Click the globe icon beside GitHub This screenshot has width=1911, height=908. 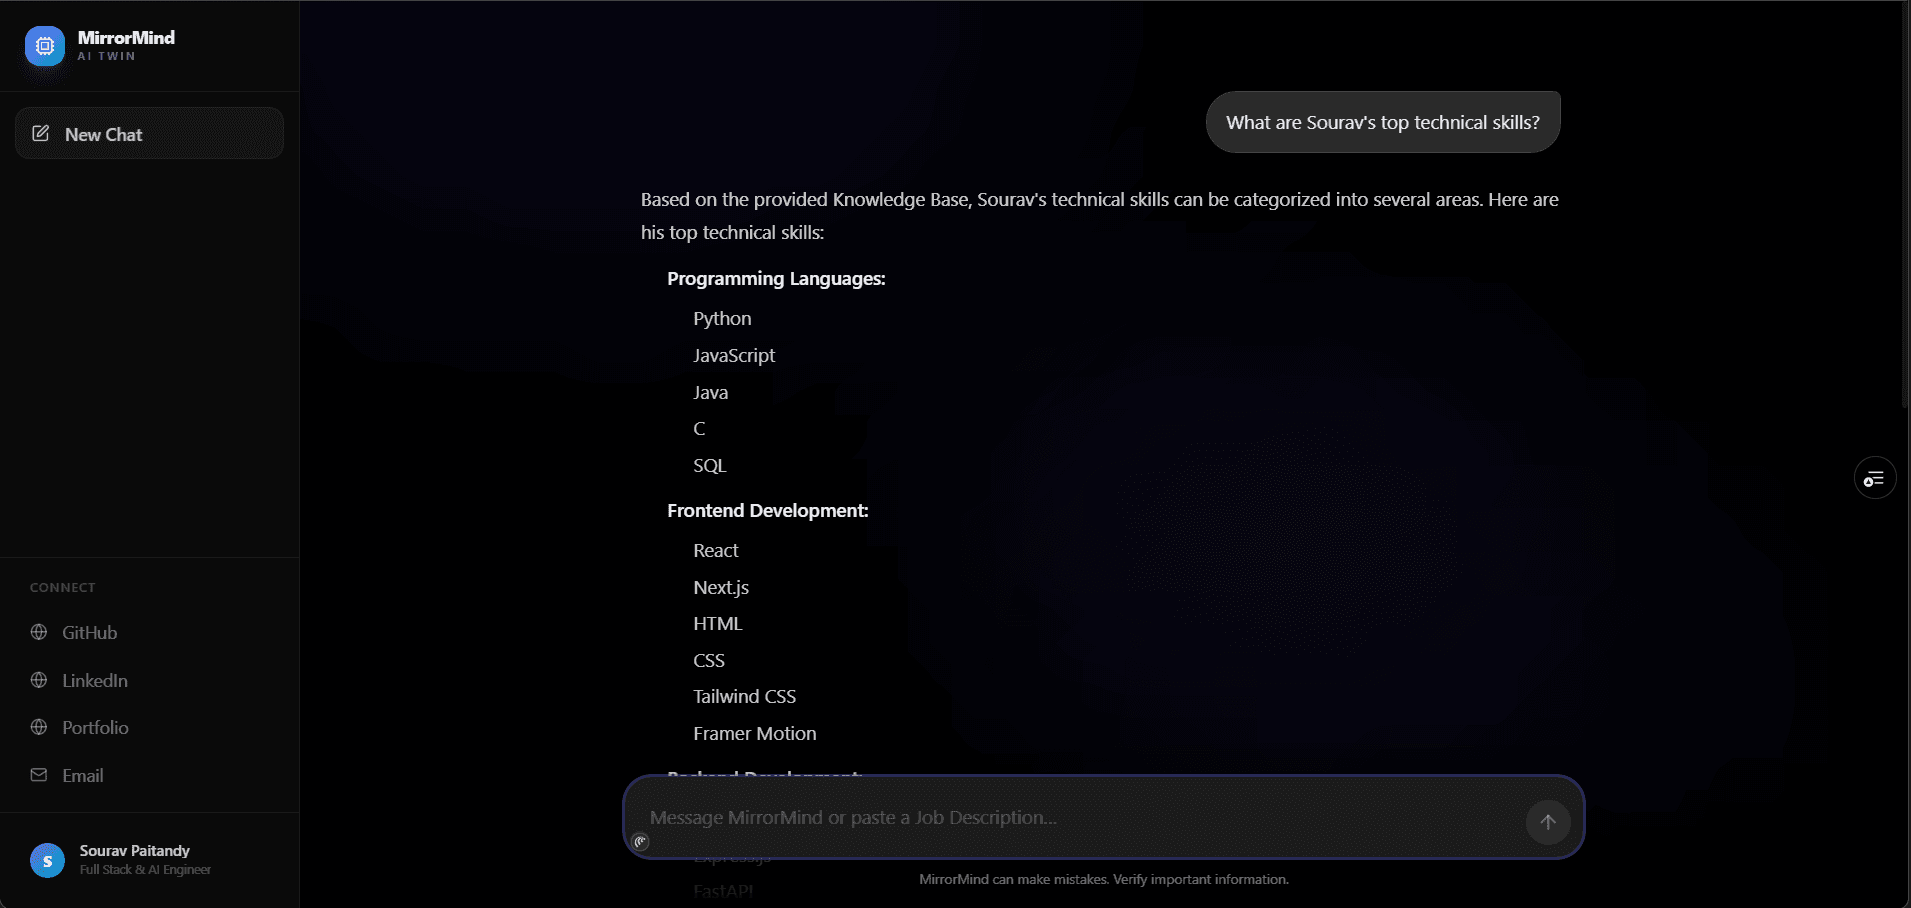tap(39, 632)
